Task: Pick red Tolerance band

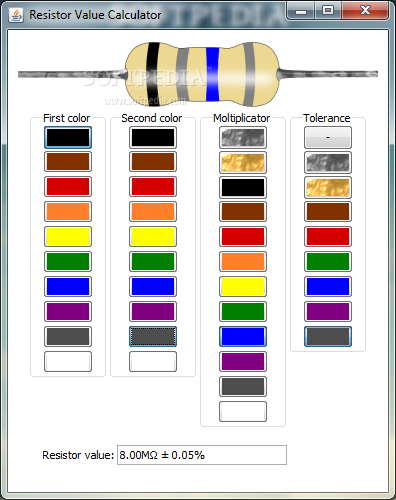Action: tap(328, 237)
